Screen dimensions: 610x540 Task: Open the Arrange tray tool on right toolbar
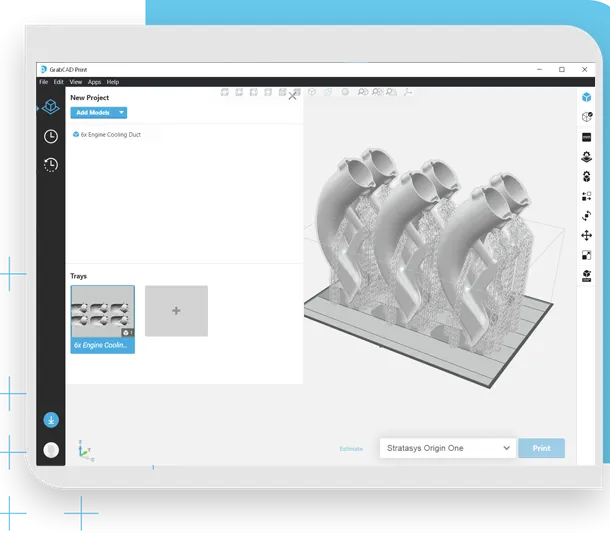tap(587, 196)
